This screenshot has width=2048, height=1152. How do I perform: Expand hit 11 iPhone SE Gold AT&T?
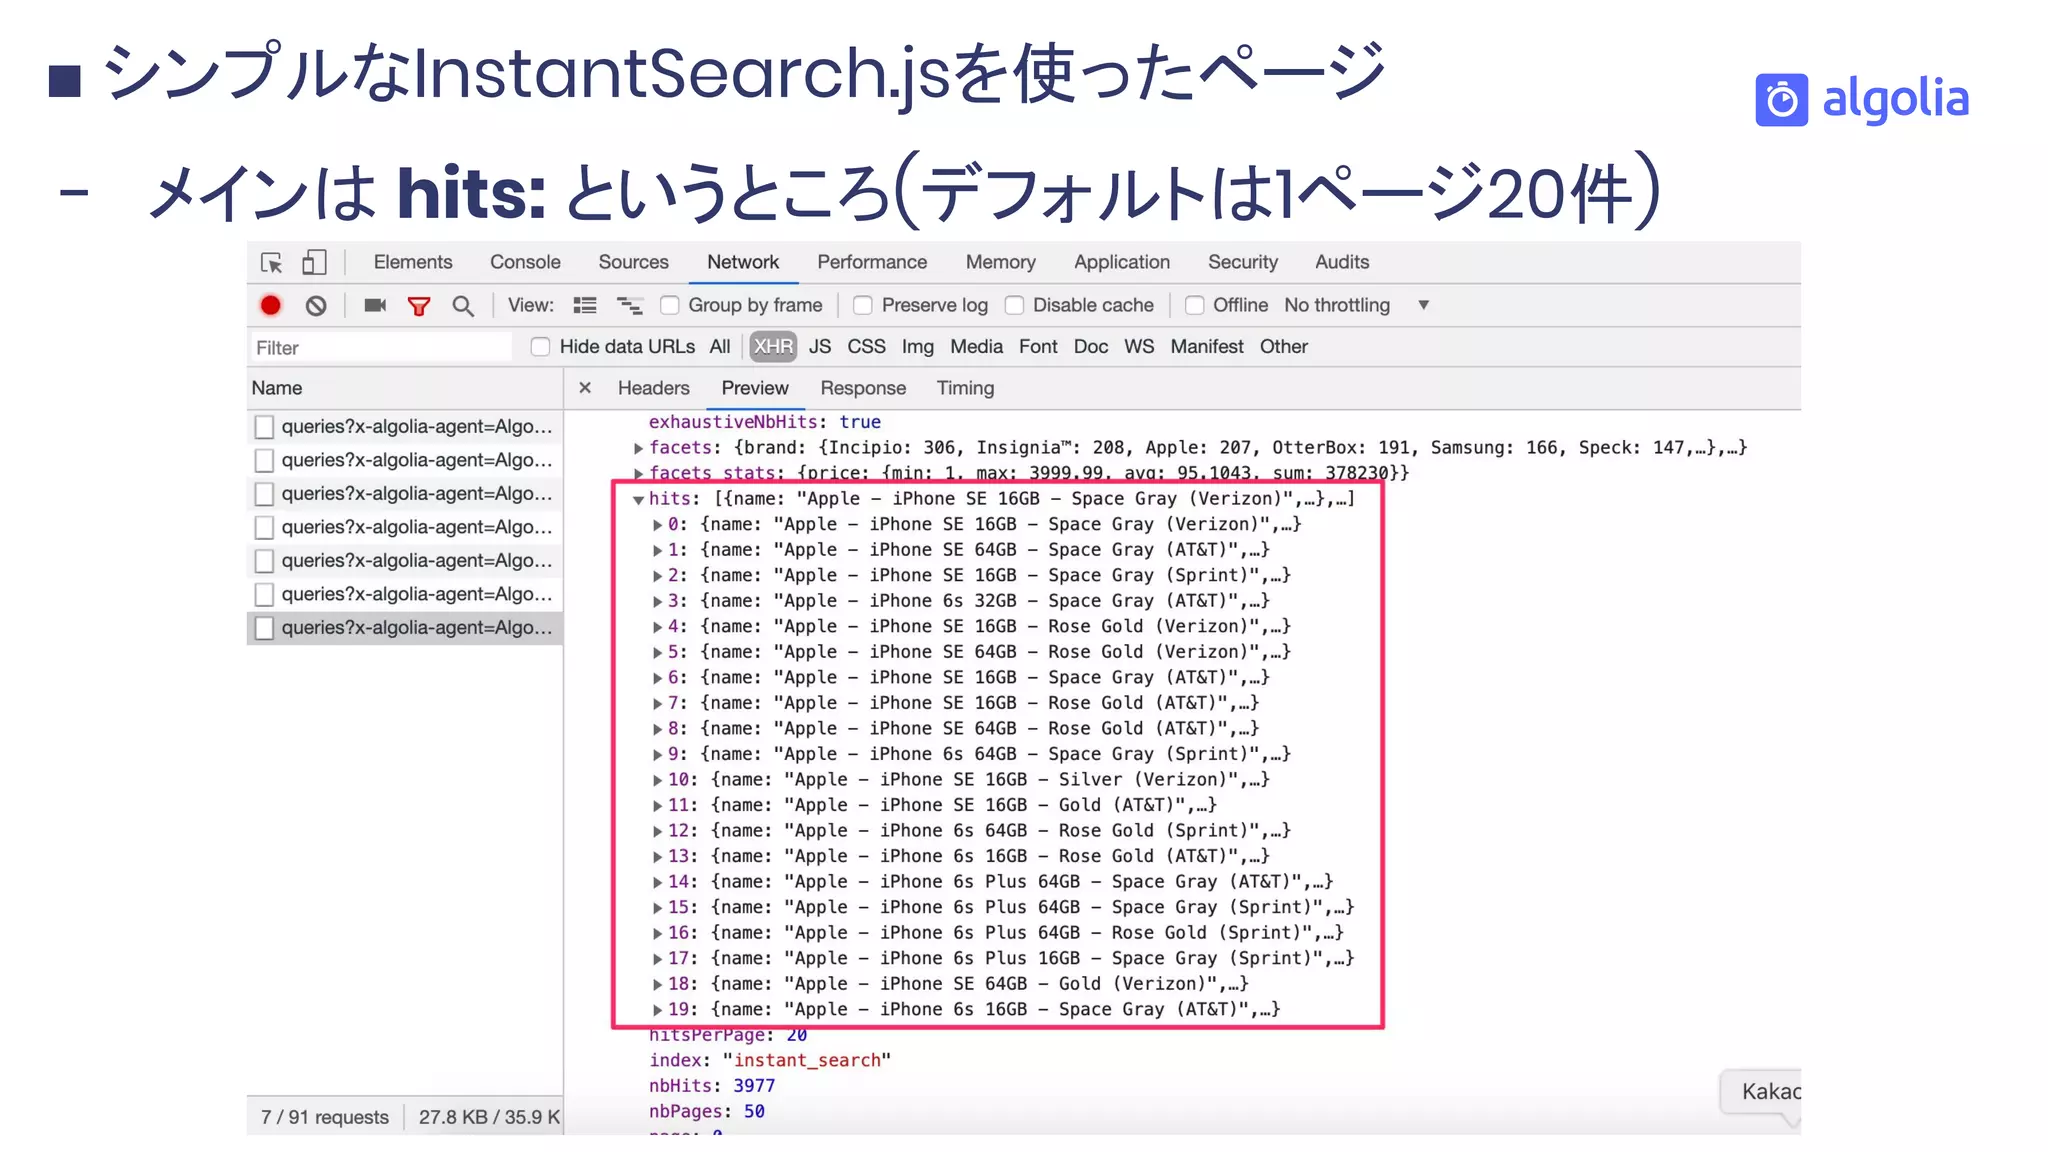coord(657,806)
